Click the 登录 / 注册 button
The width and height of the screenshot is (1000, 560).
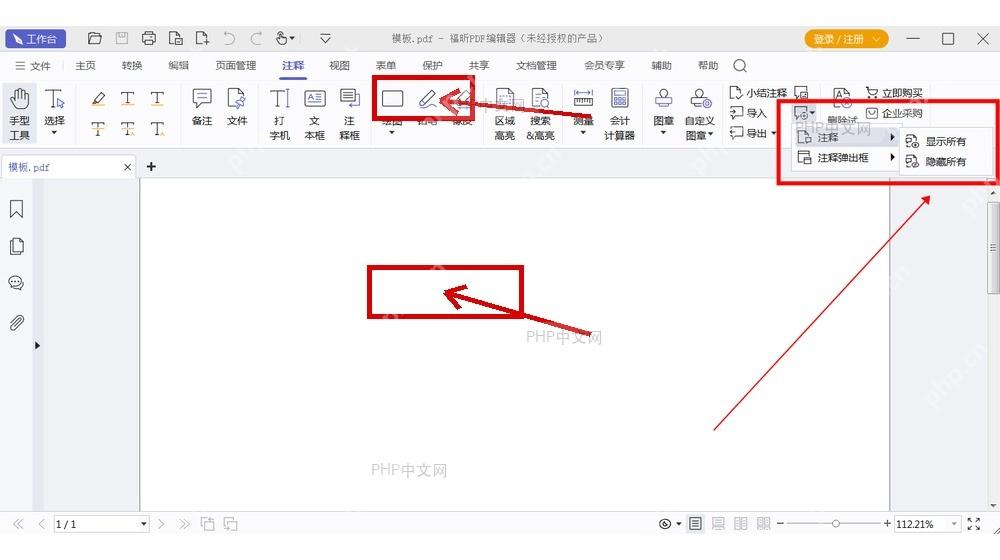pos(846,39)
